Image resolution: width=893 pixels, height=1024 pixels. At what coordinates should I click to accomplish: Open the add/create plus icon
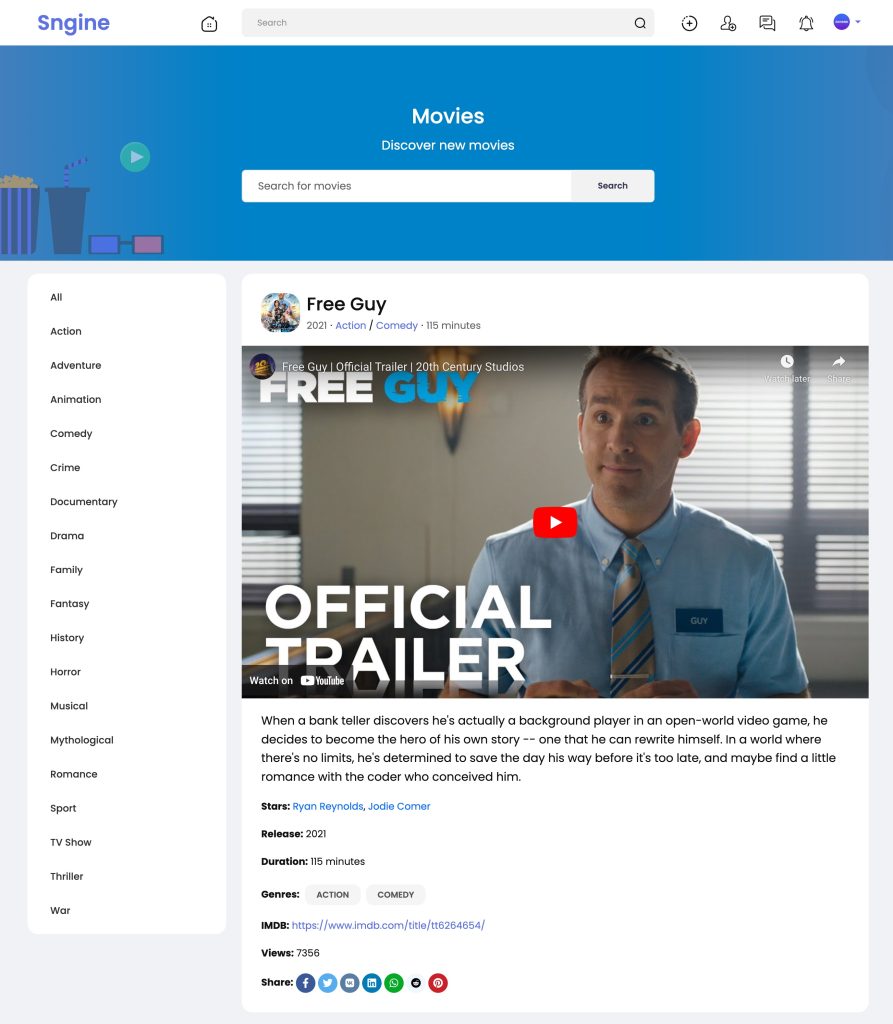689,24
